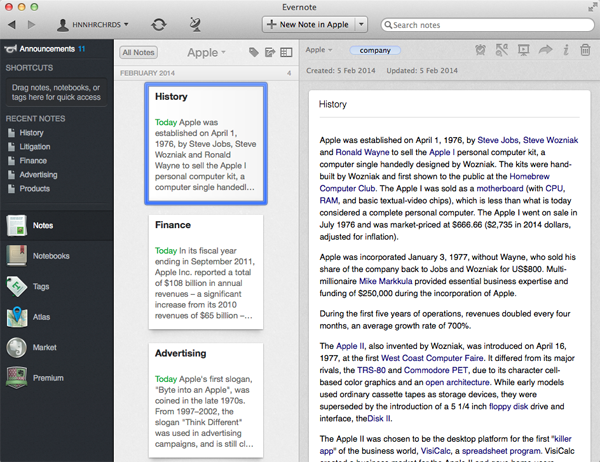Select the Finance note card

pos(206,272)
